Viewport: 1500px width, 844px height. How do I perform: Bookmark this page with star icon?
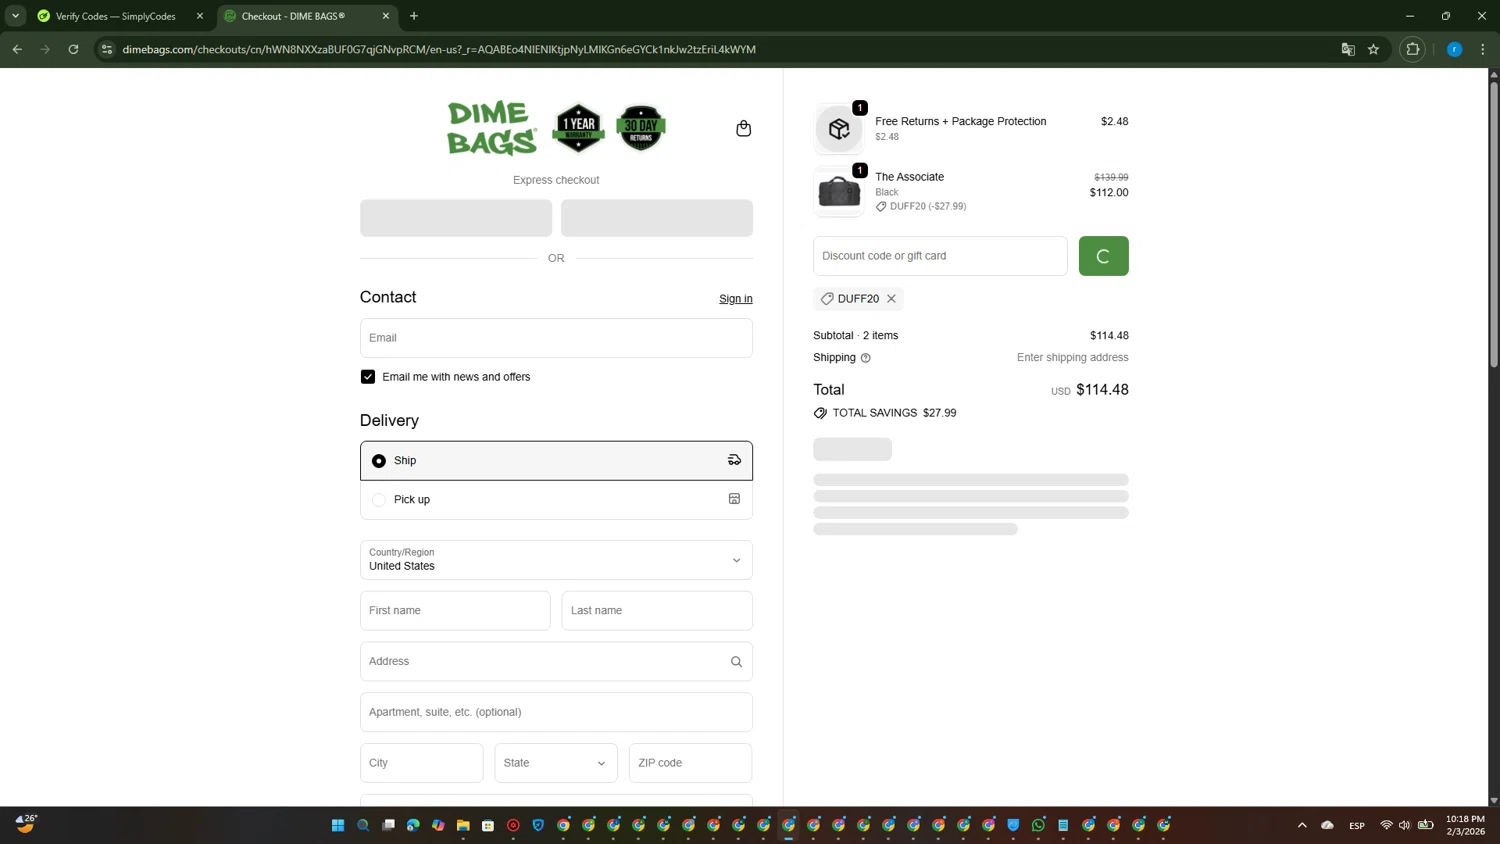click(x=1374, y=49)
